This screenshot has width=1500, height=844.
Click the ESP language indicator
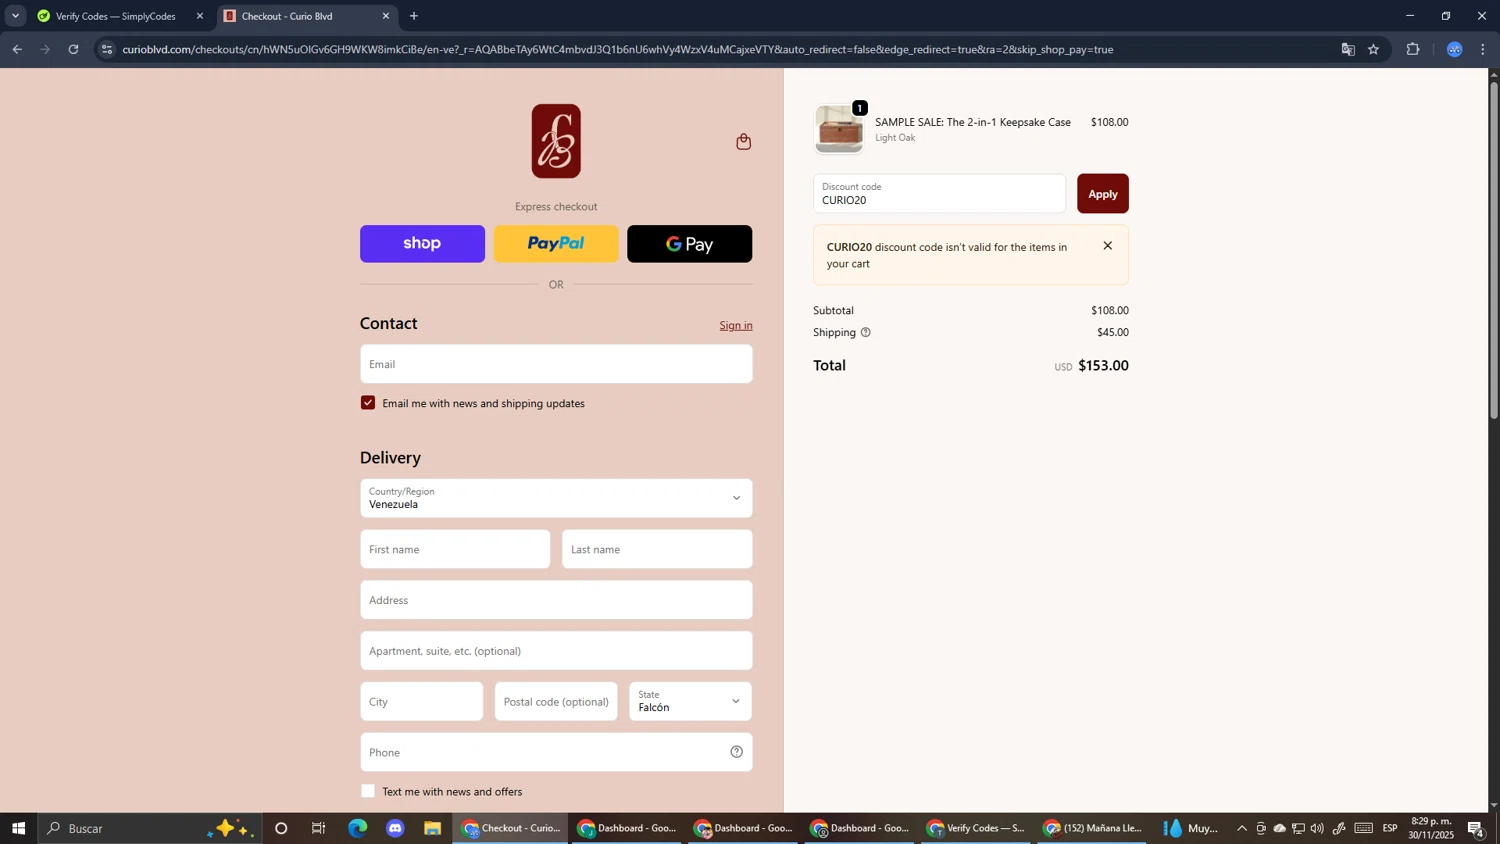(x=1390, y=828)
